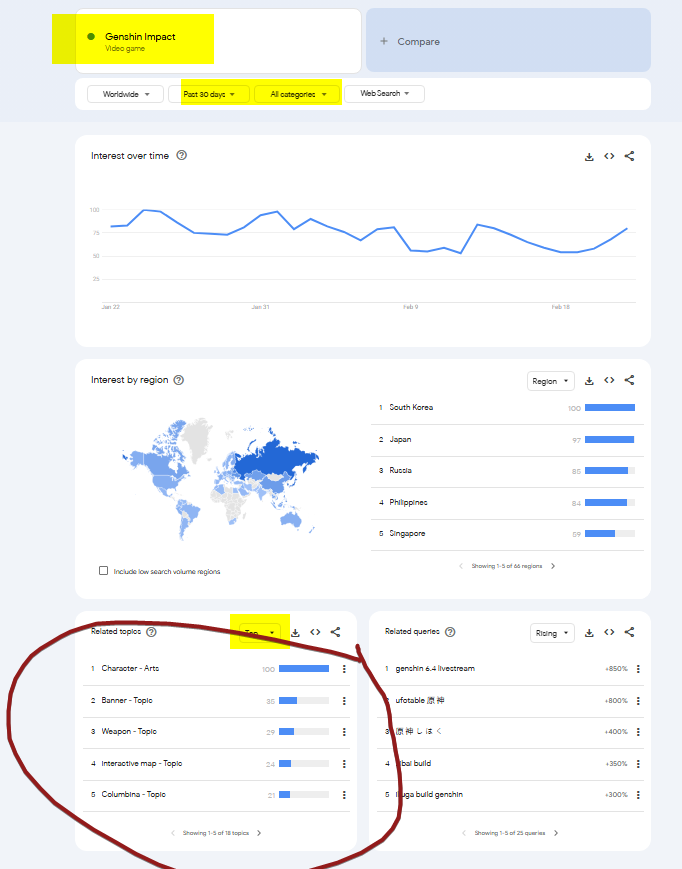Open more options for +300% build genshin query
Image resolution: width=682 pixels, height=869 pixels.
point(638,795)
